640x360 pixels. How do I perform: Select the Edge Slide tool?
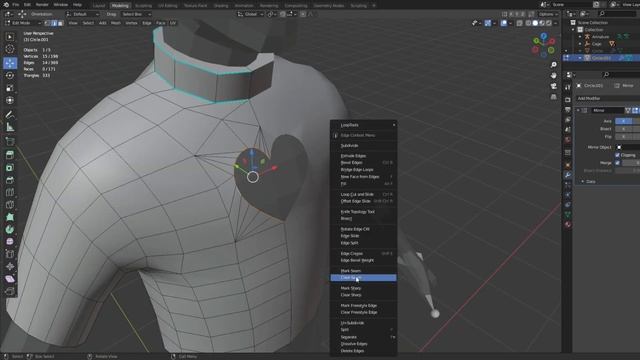10,254
